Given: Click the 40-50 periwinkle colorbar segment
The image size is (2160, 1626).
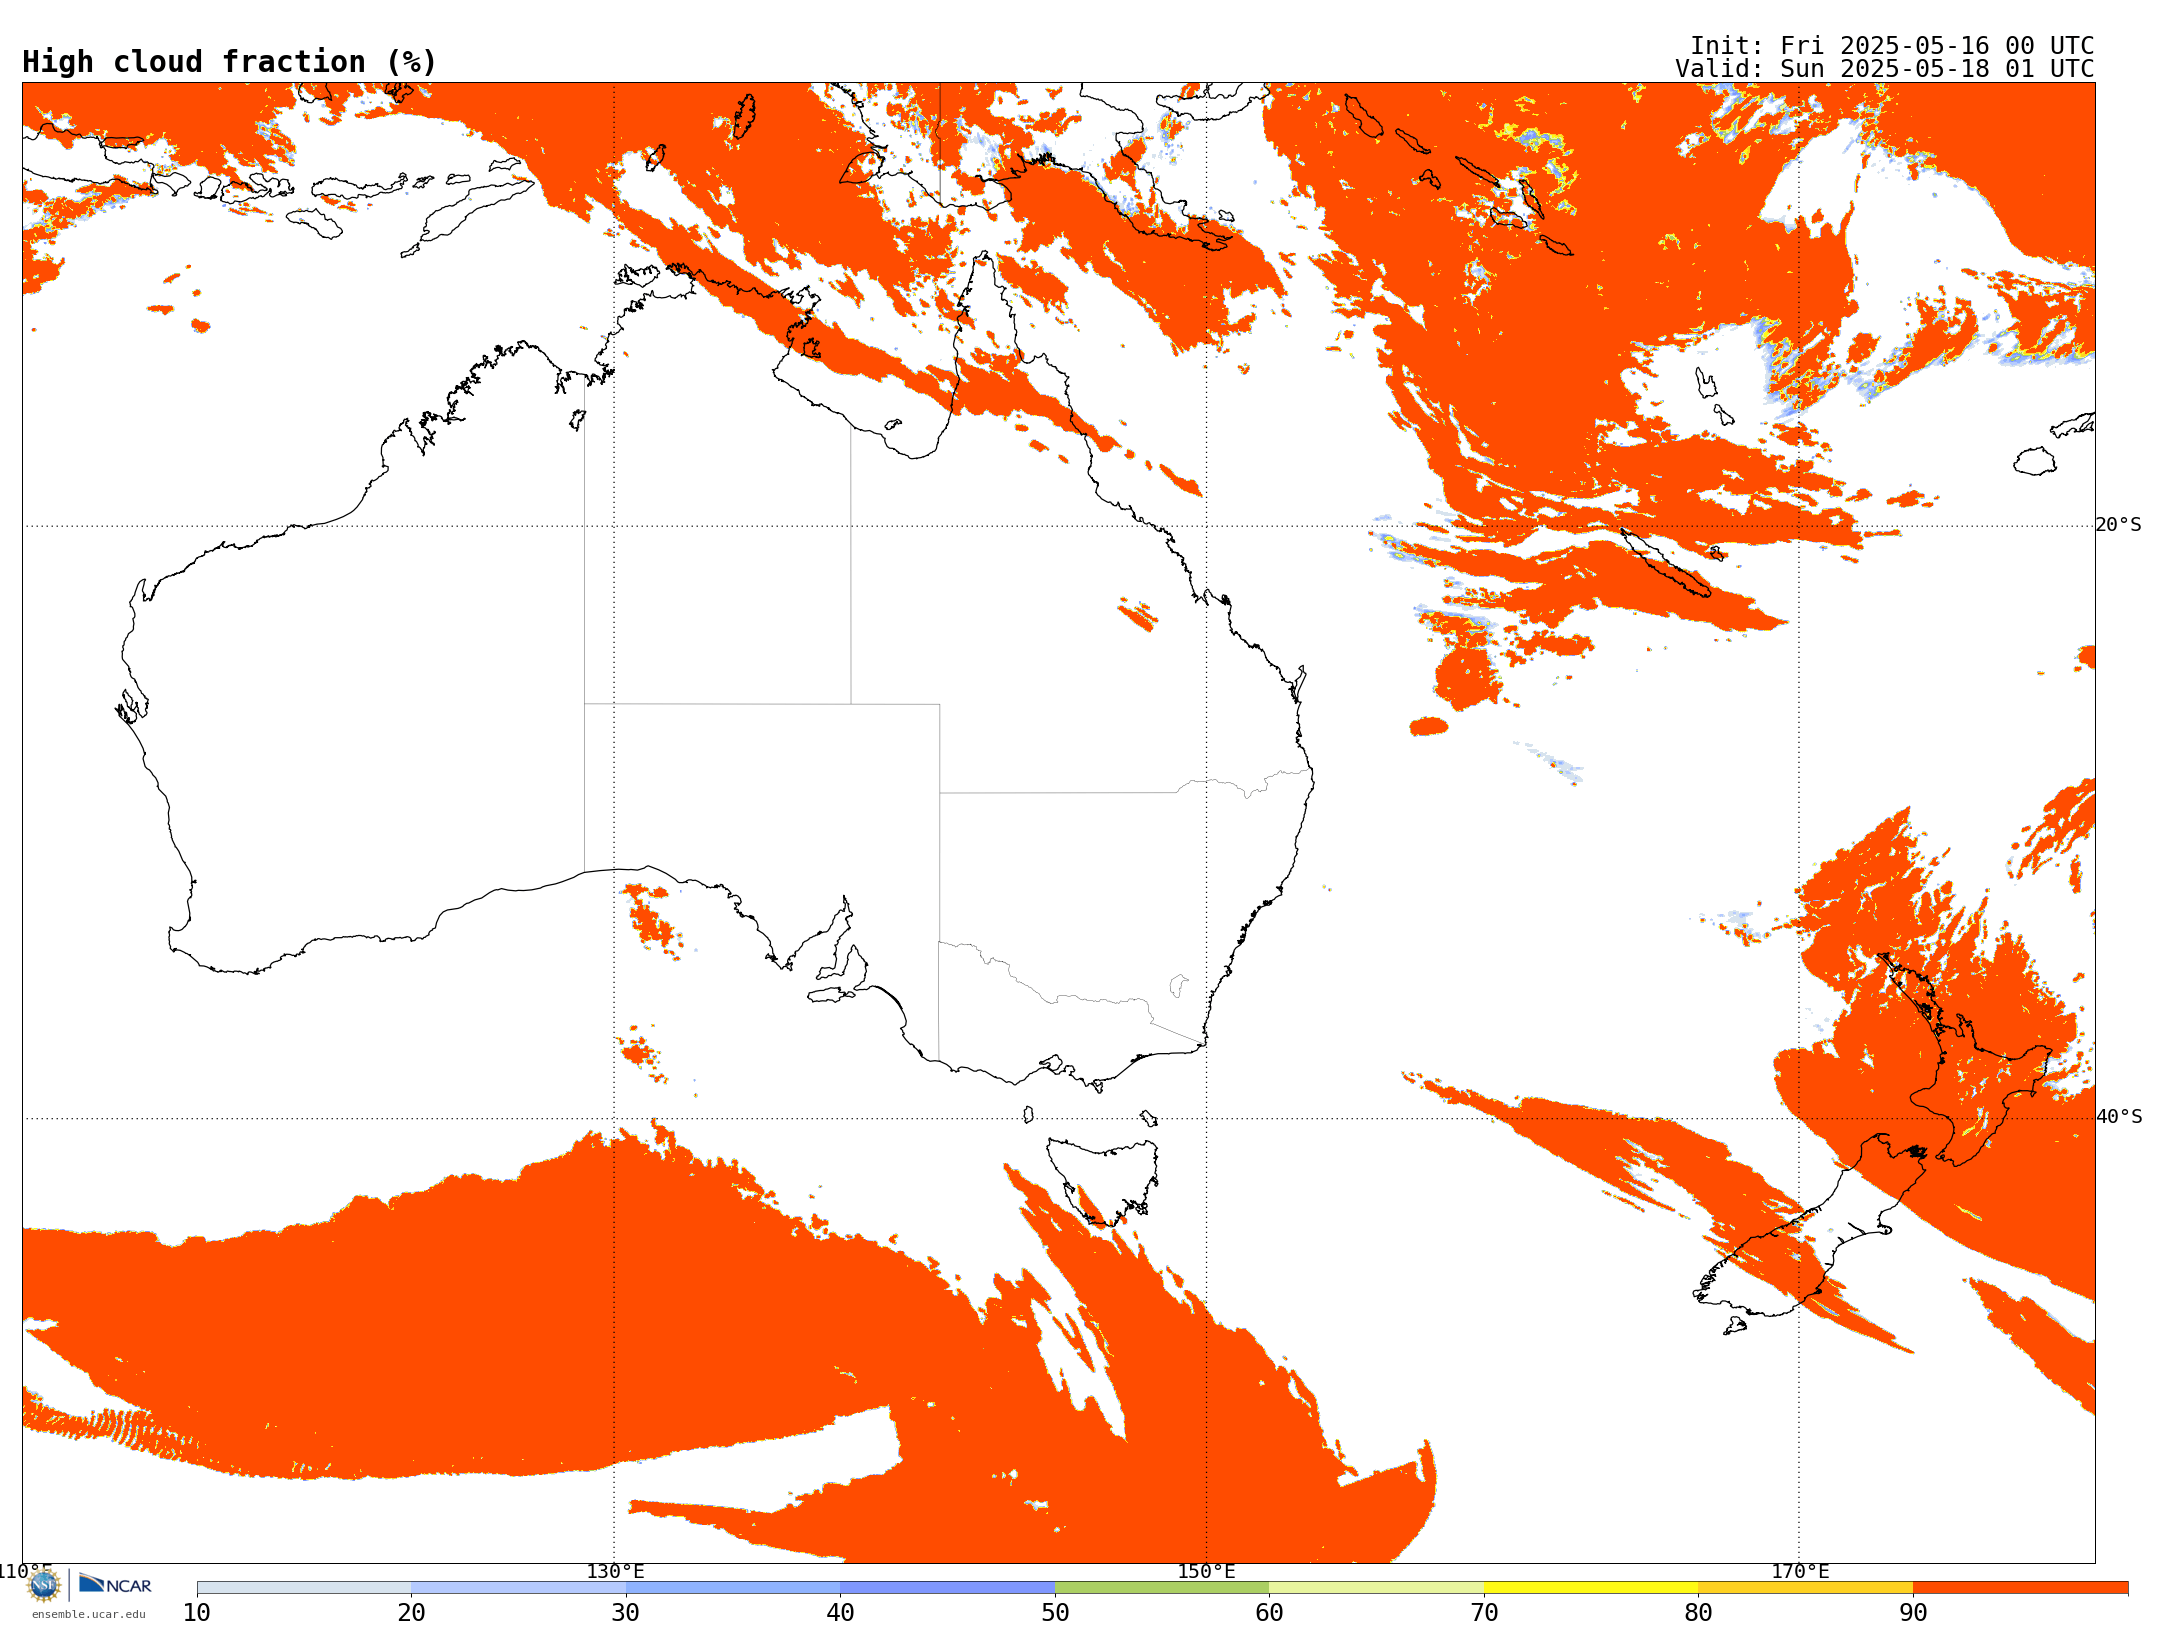Looking at the screenshot, I should (x=947, y=1588).
